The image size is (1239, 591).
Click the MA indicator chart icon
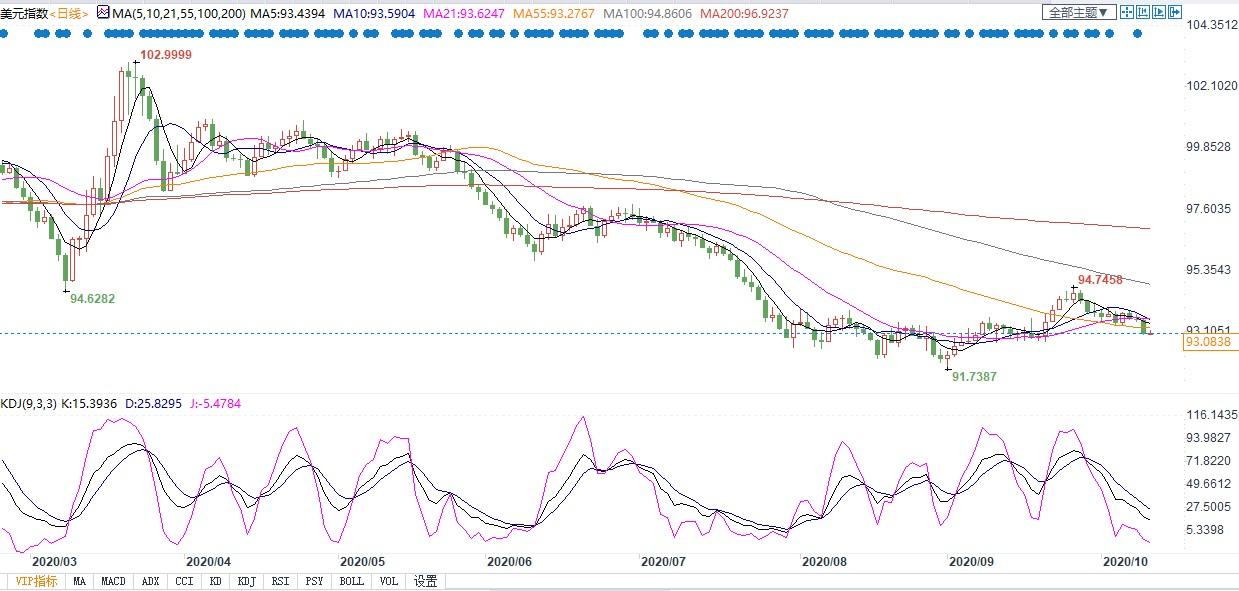(103, 13)
